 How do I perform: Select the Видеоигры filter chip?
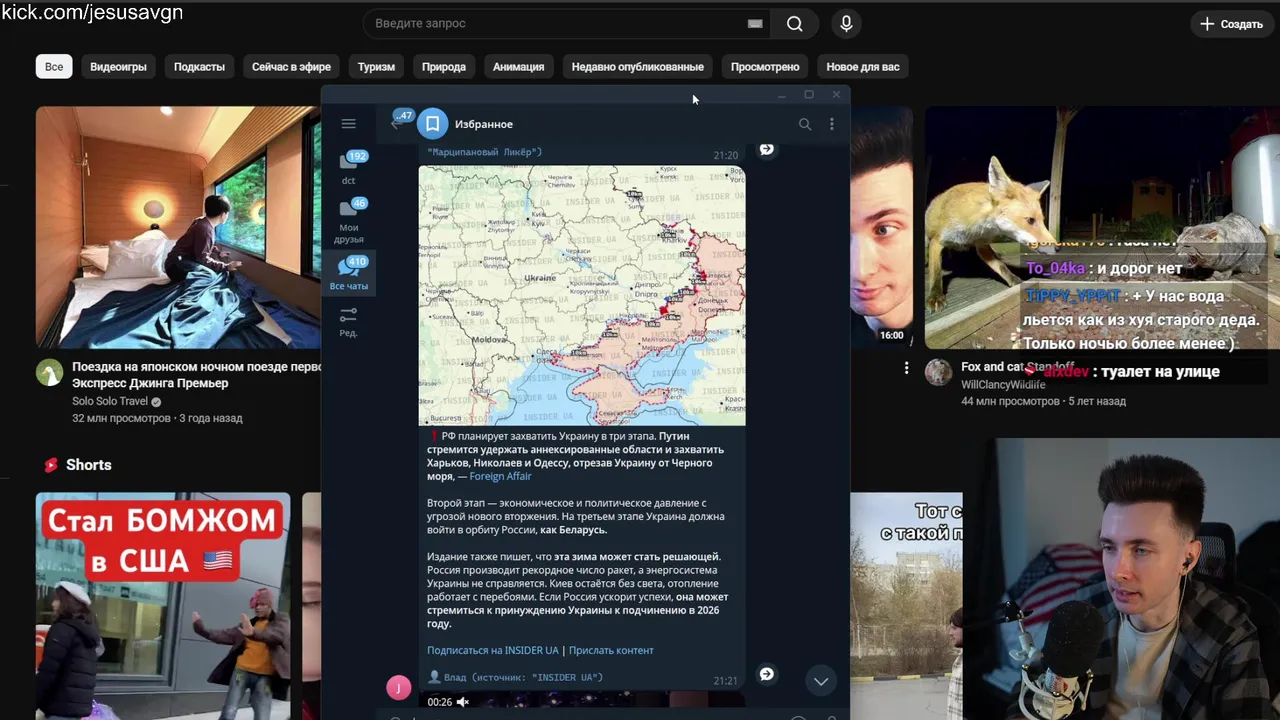(118, 67)
